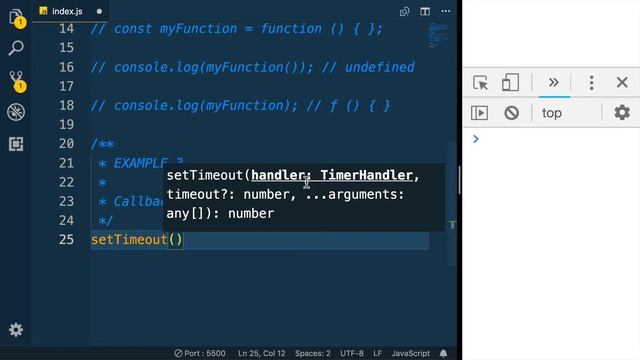Open notifications bell in status bar

pos(444,353)
